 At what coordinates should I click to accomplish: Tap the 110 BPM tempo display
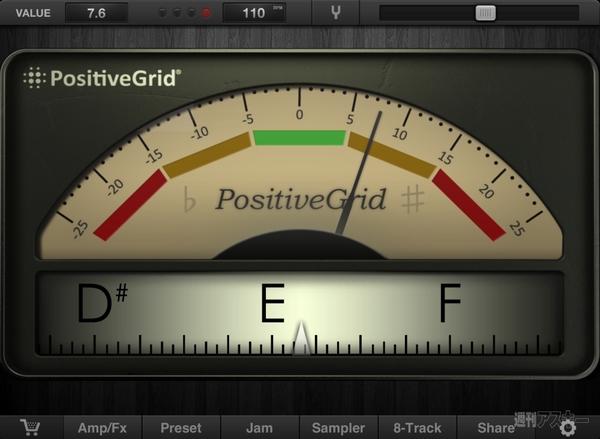point(254,13)
